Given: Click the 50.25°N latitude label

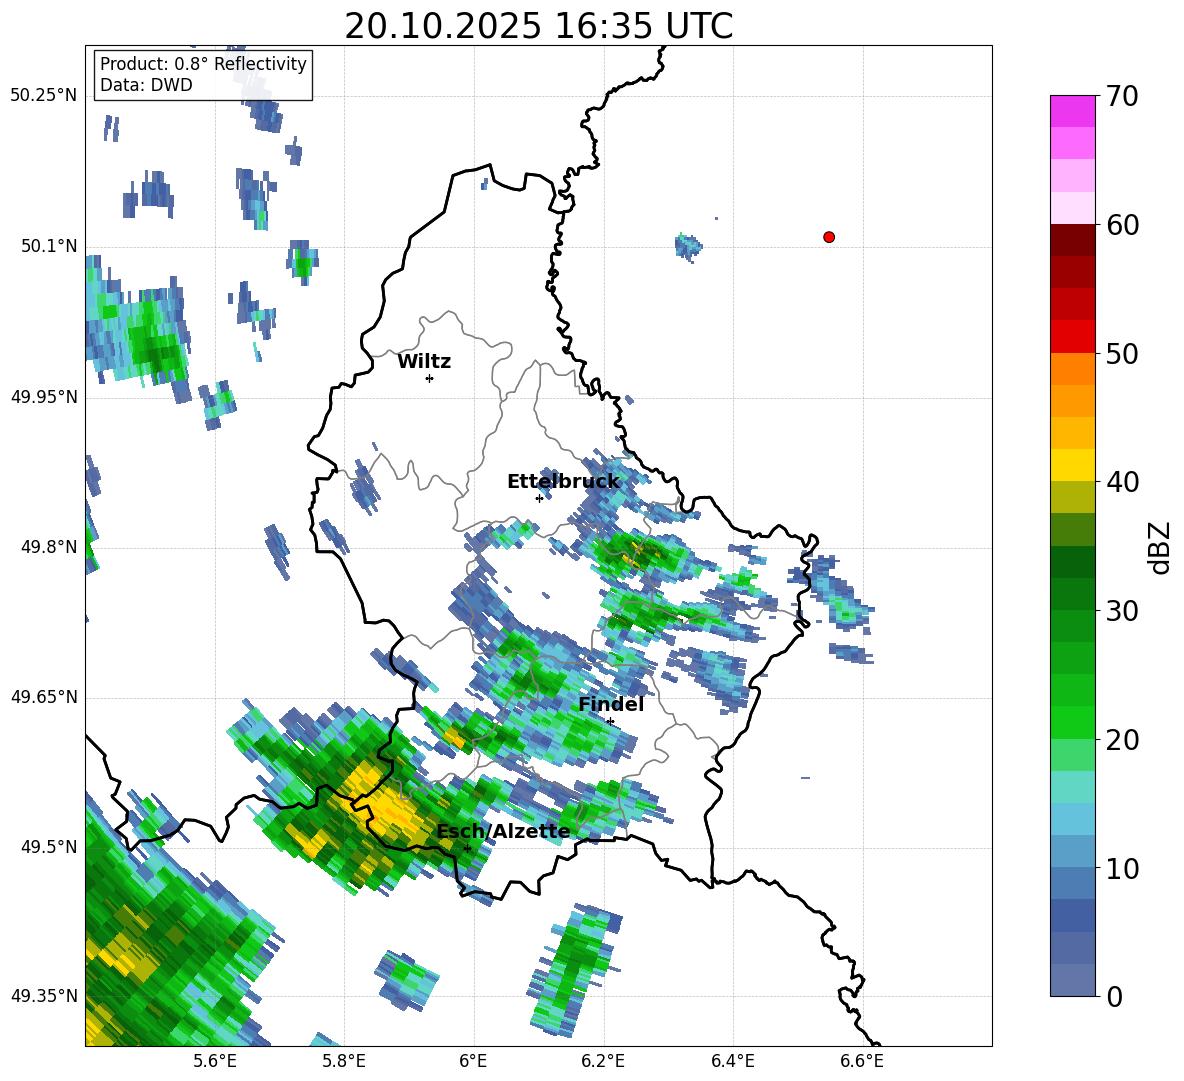Looking at the screenshot, I should pos(44,96).
